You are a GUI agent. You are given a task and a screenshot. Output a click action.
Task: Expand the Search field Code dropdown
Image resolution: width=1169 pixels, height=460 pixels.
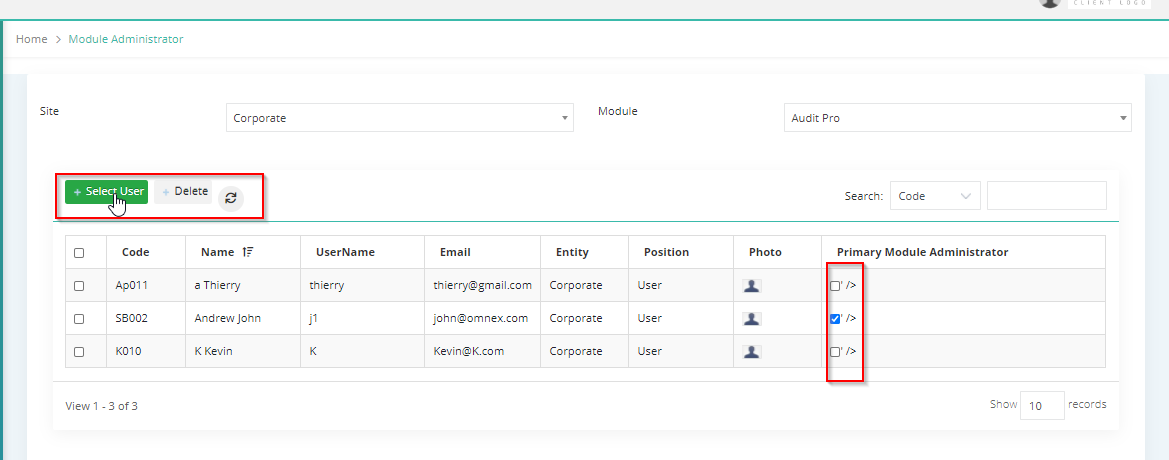coord(936,196)
